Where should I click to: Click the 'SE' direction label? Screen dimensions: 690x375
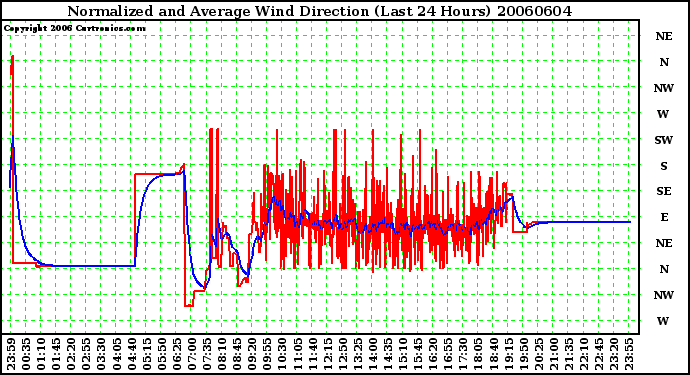click(x=664, y=191)
